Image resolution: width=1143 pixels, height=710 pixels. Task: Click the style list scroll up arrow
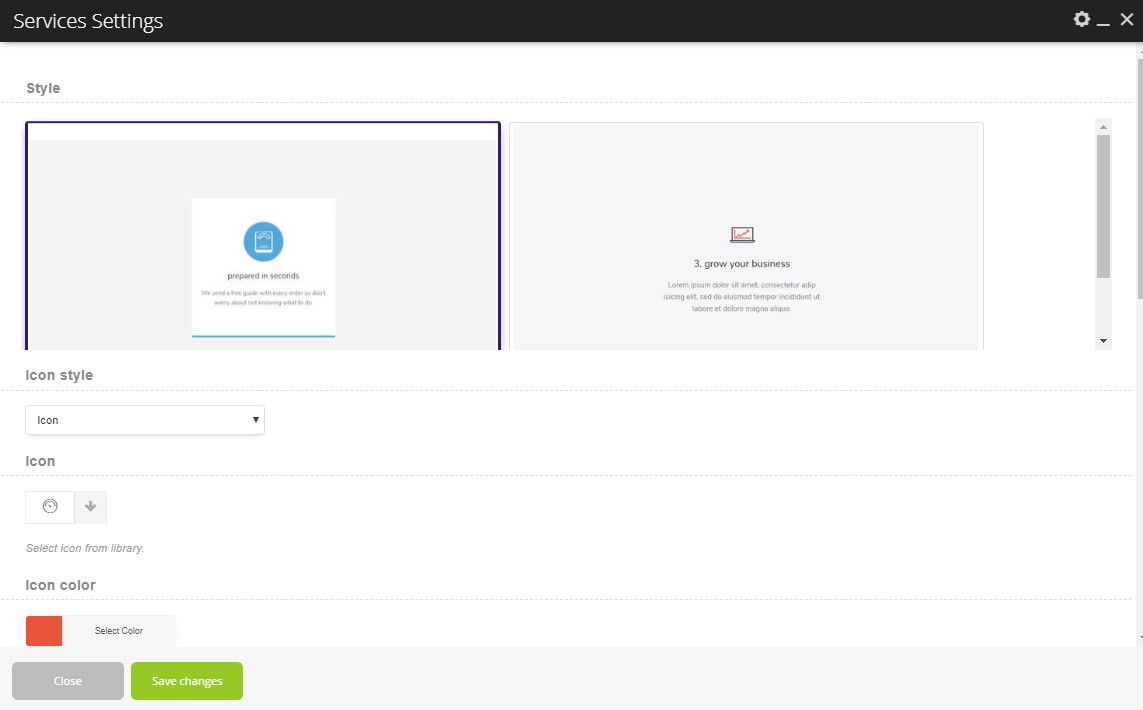point(1104,127)
